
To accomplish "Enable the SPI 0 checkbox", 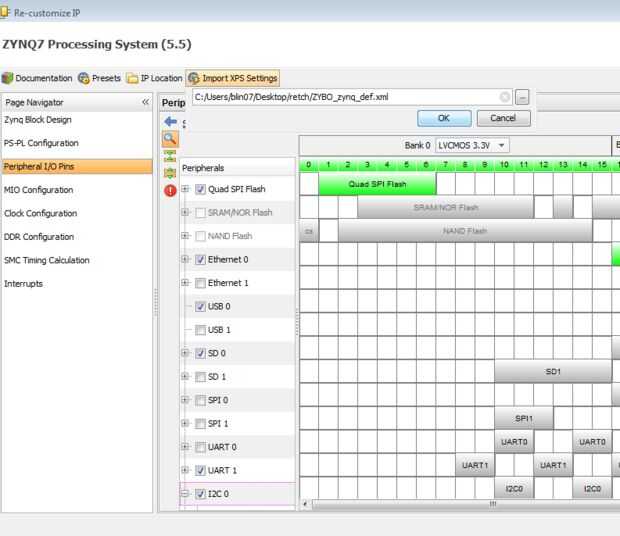I will click(200, 400).
